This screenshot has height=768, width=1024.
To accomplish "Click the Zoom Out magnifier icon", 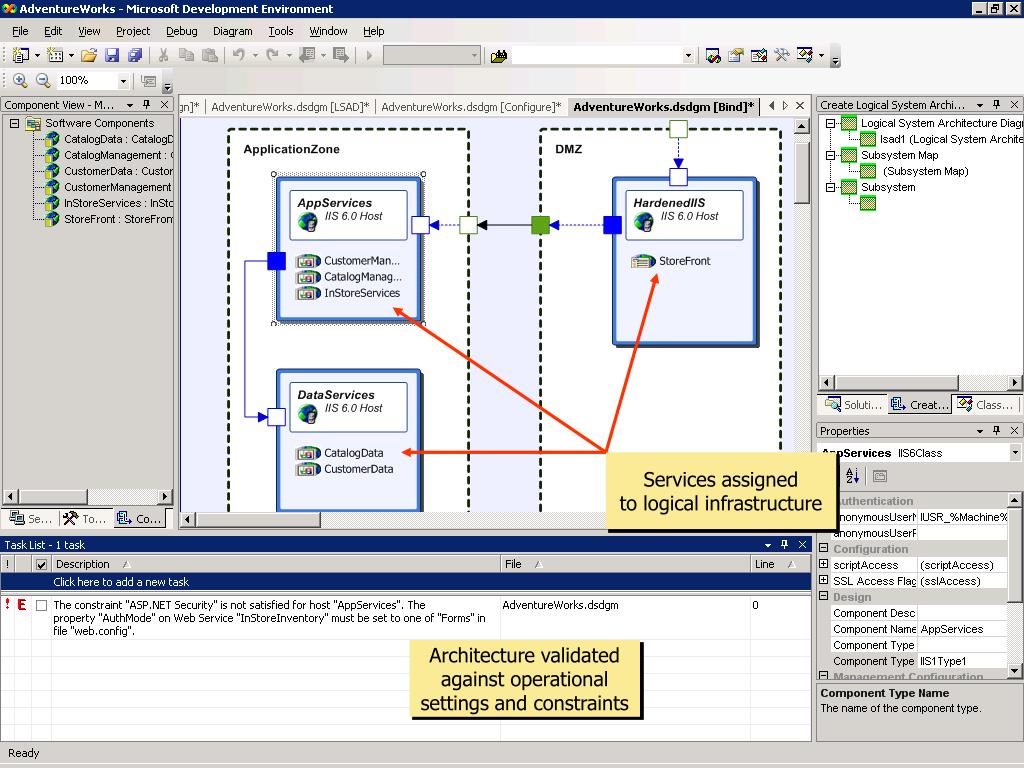I will coord(43,80).
